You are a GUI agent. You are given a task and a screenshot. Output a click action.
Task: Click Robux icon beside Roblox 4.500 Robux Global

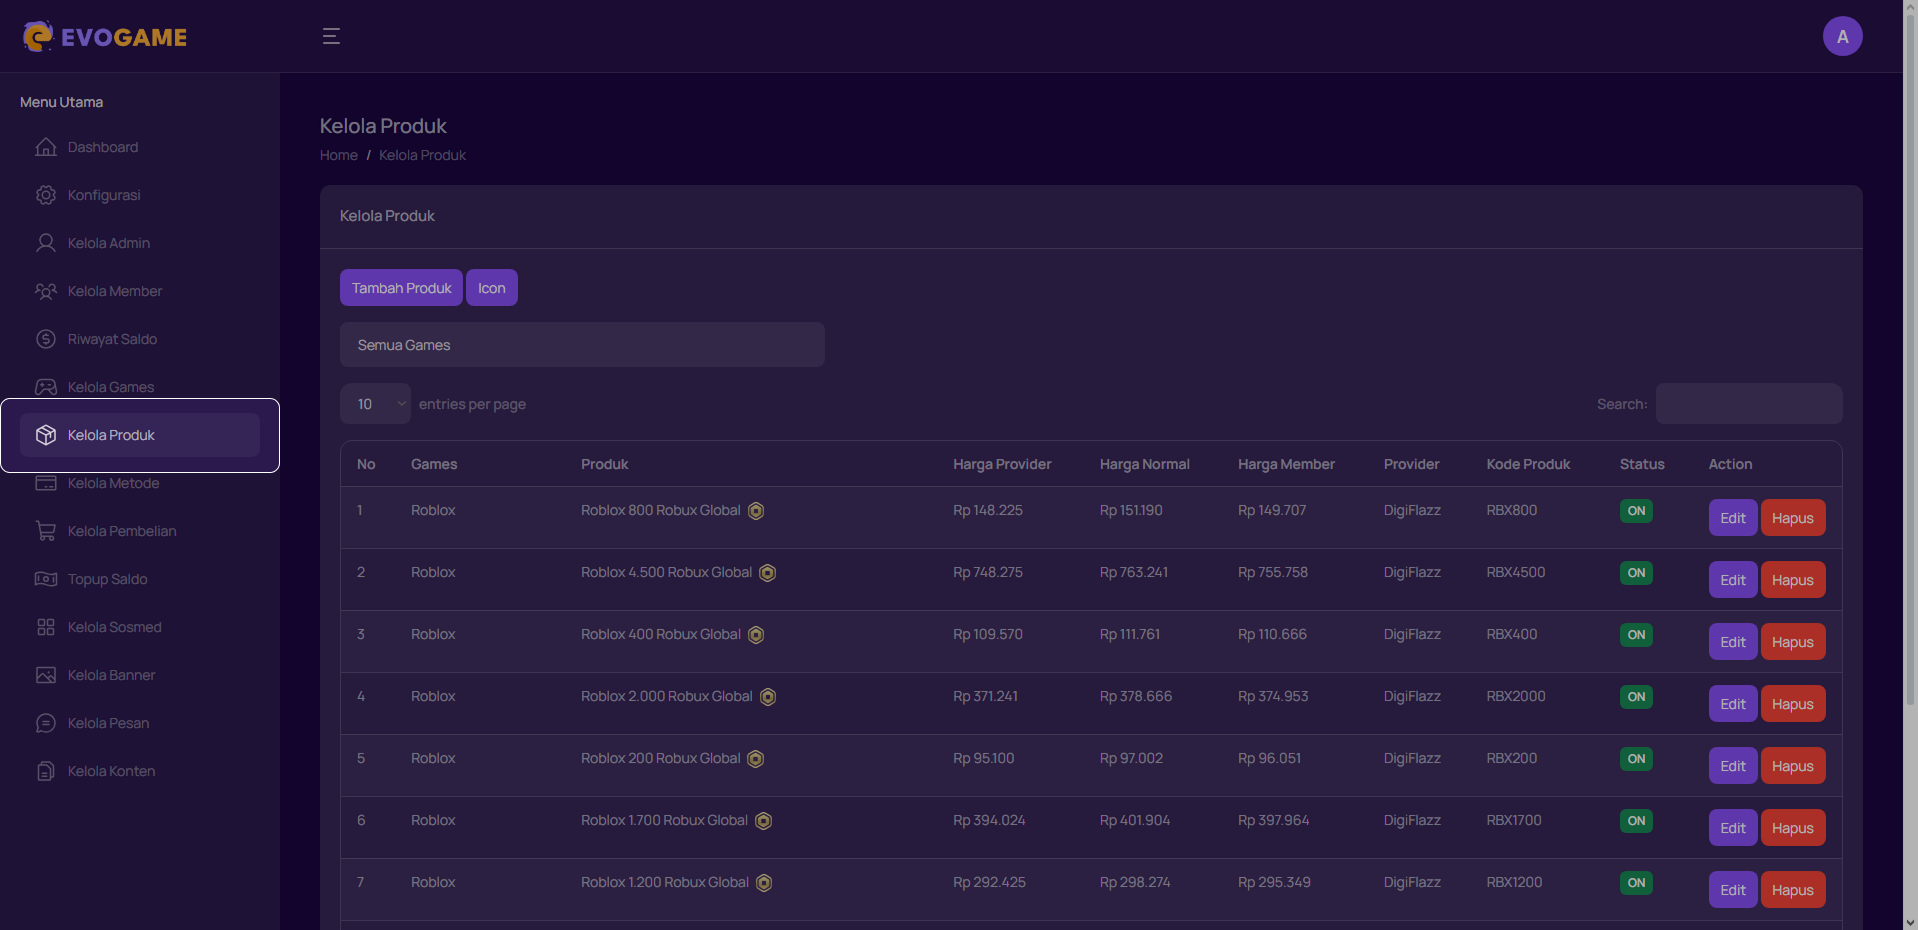[x=767, y=573]
